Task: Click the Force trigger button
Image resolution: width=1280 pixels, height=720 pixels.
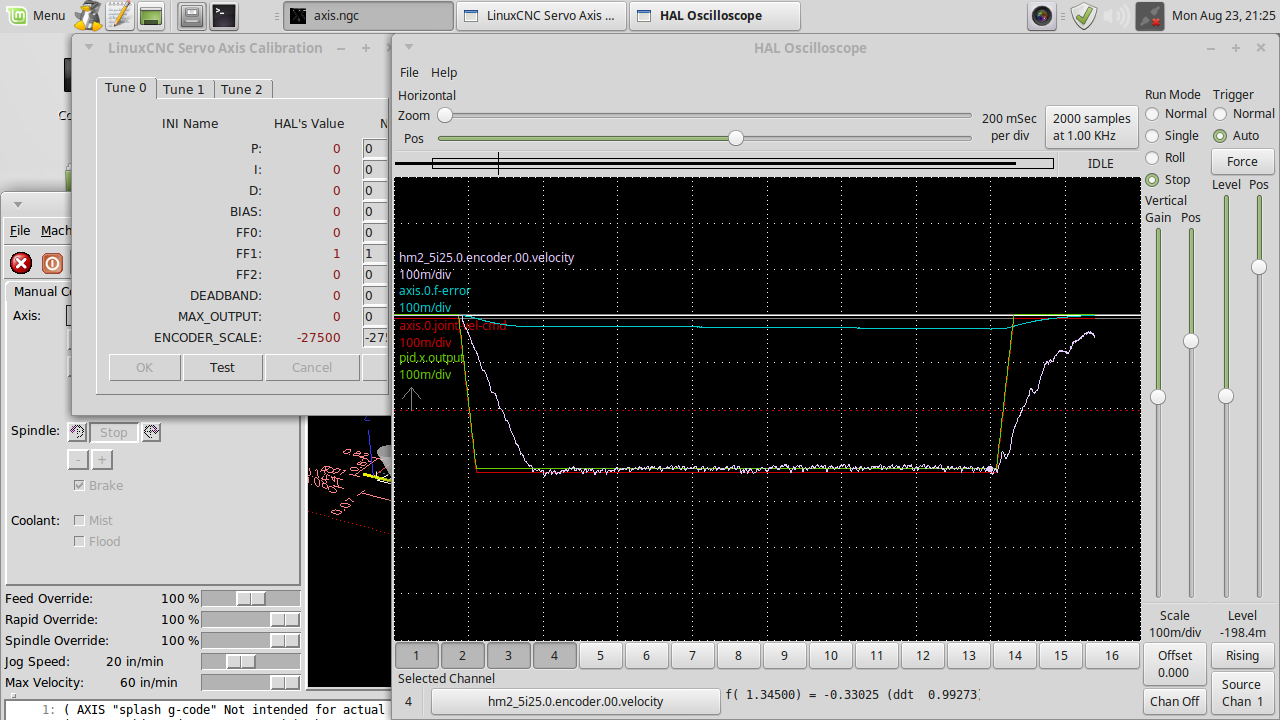Action: (x=1242, y=161)
